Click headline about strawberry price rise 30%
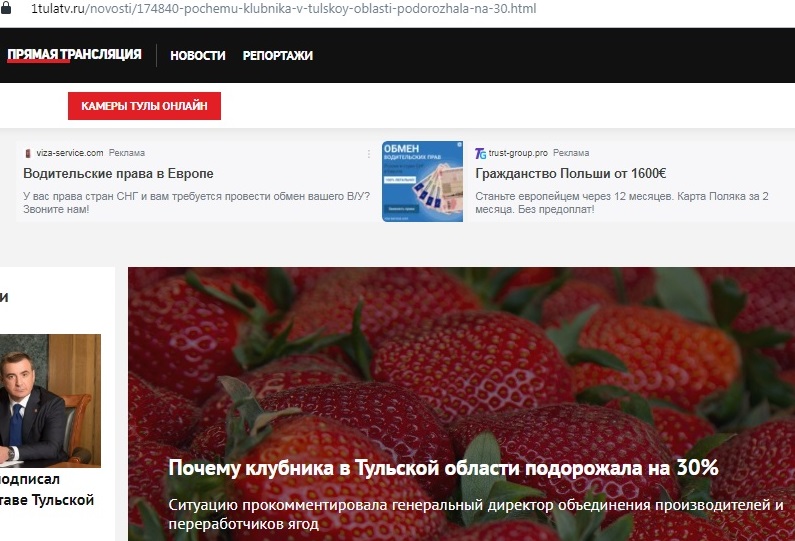The width and height of the screenshot is (795, 541). point(443,467)
